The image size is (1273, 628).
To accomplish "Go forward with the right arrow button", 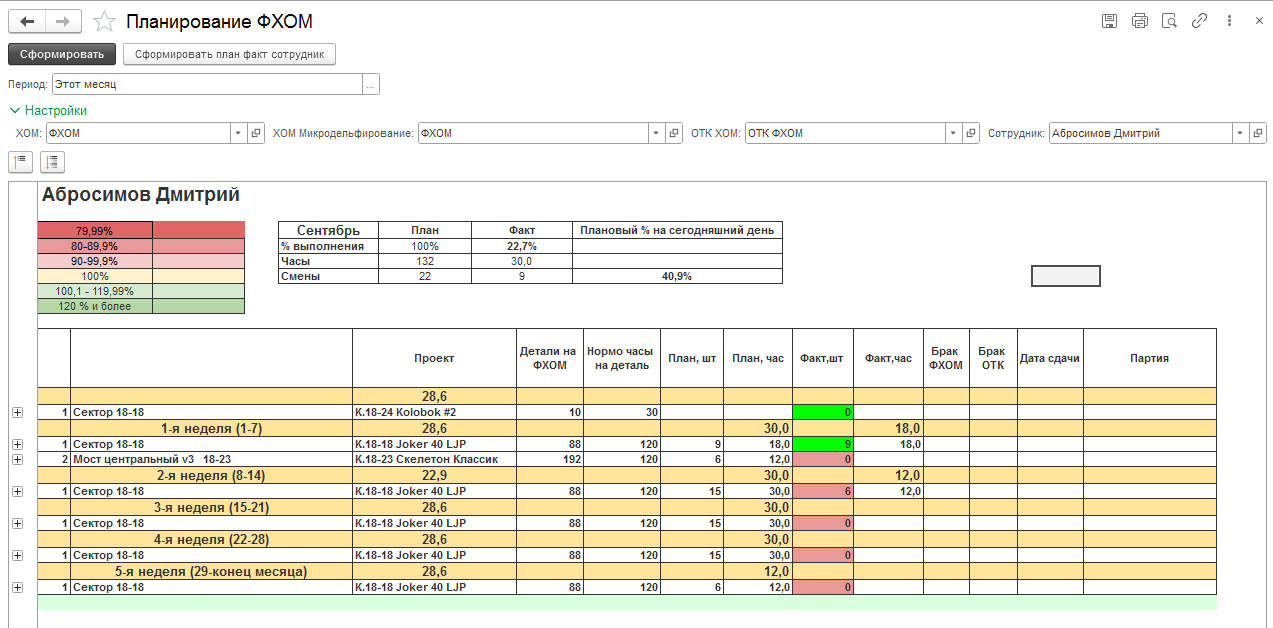I will coord(63,21).
